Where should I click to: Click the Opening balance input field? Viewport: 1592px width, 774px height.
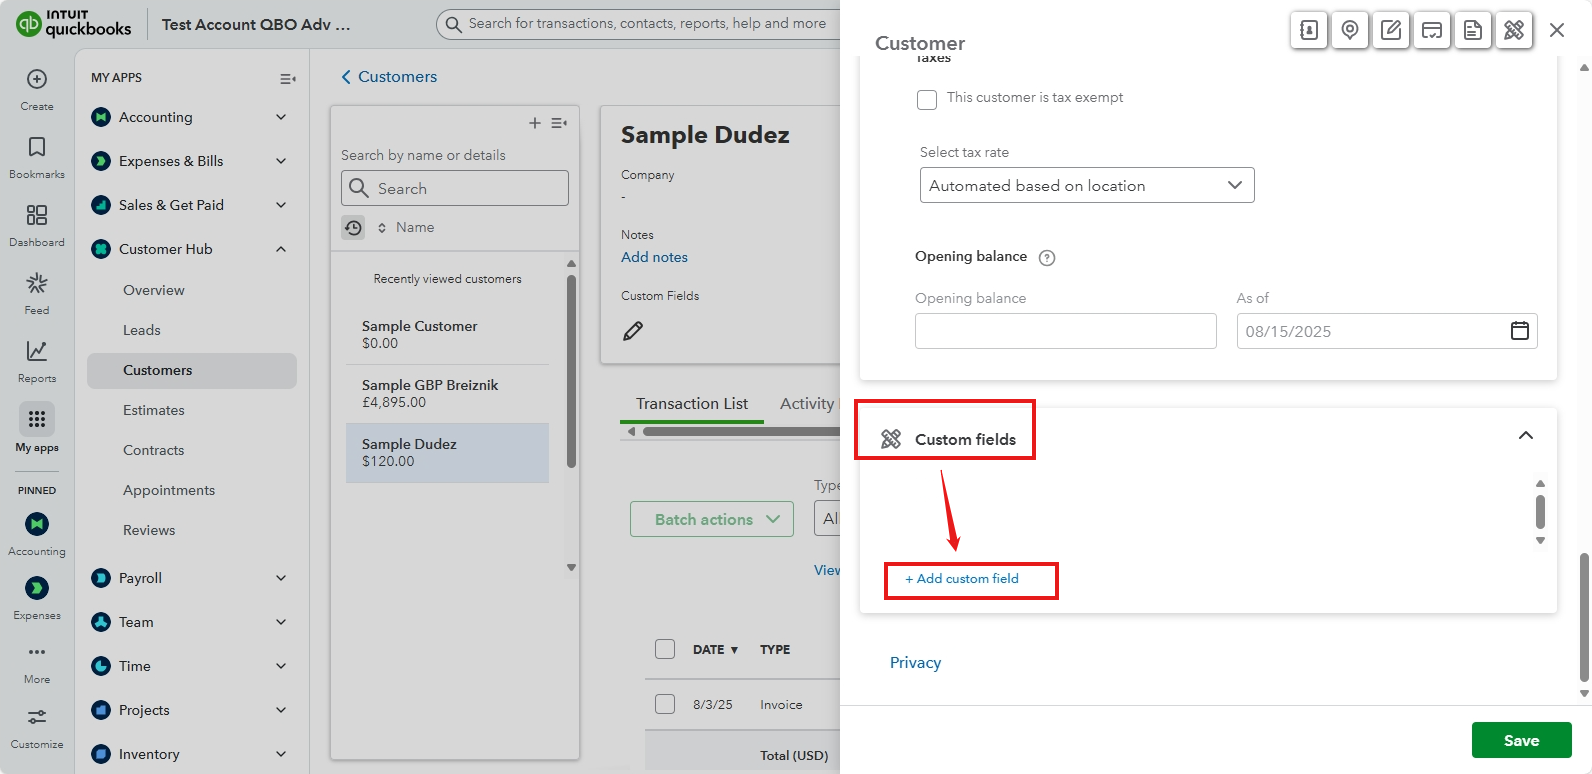tap(1065, 331)
